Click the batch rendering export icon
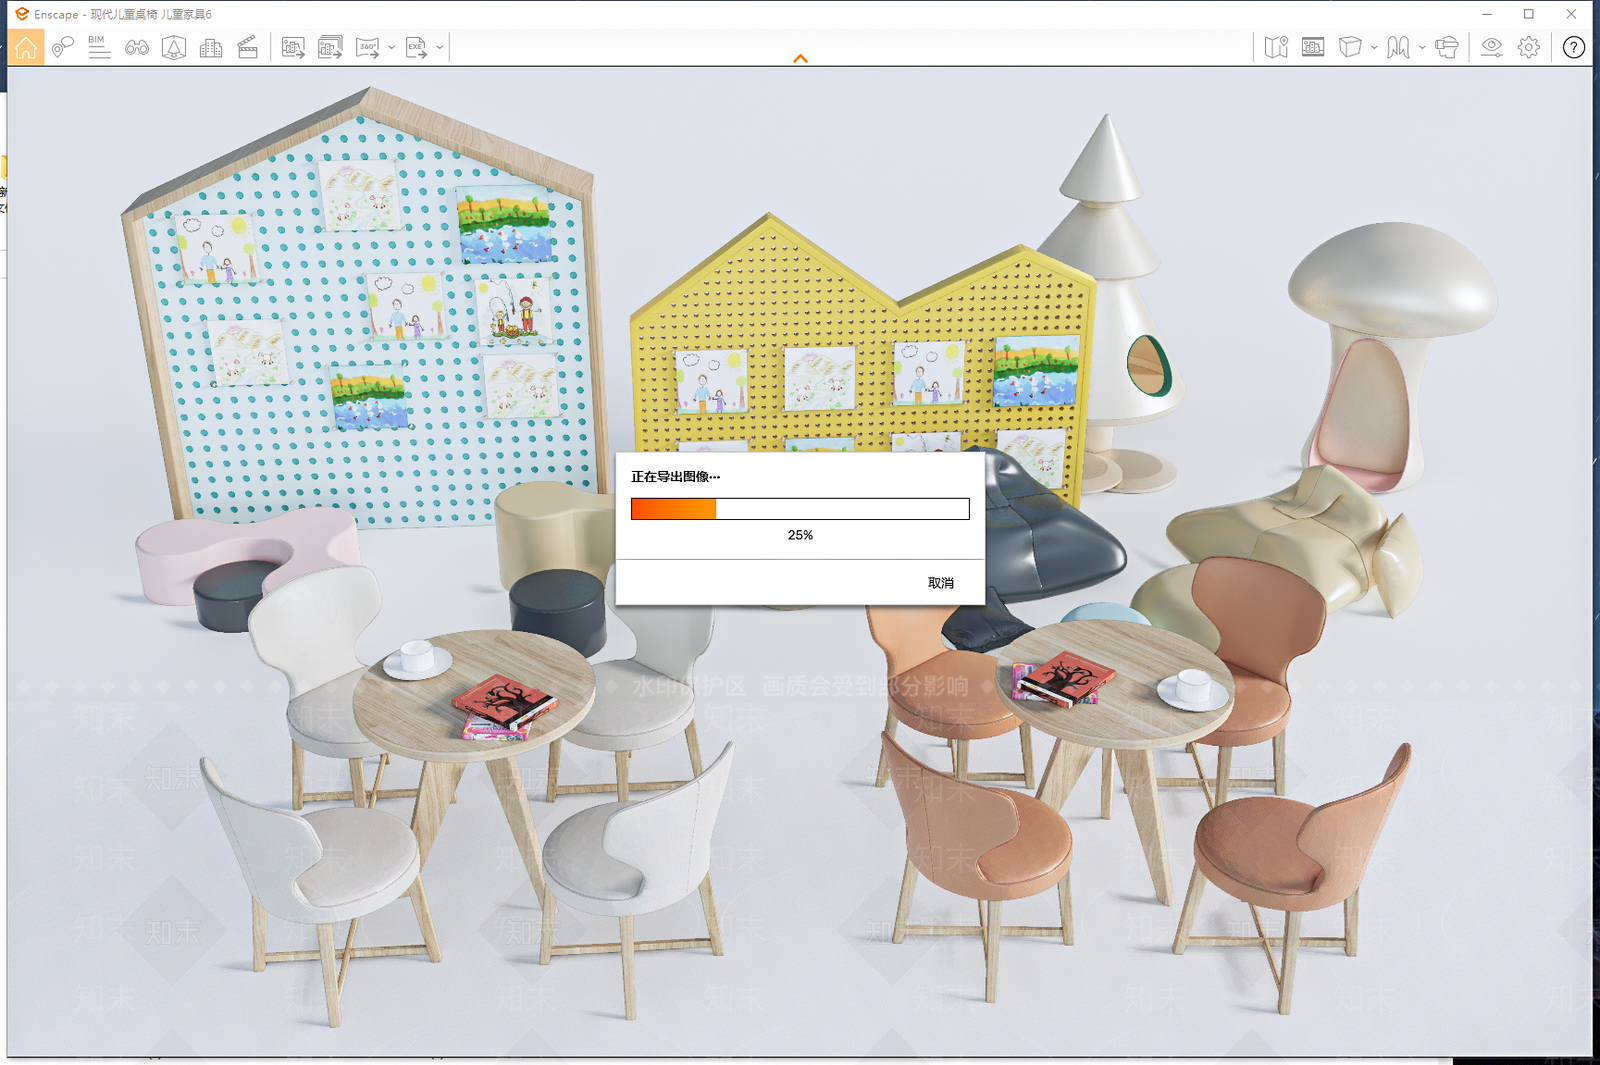 pos(330,47)
